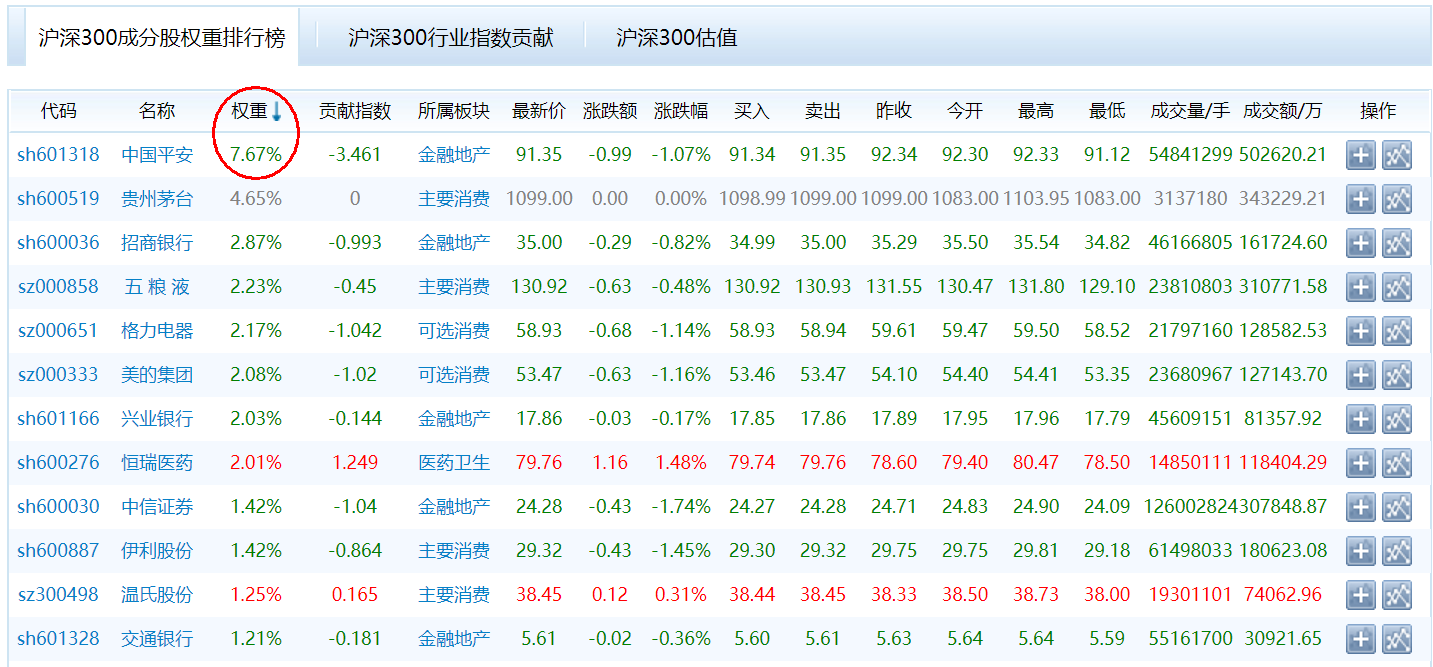Click plus icon in 兴业银行 row

(x=1360, y=419)
